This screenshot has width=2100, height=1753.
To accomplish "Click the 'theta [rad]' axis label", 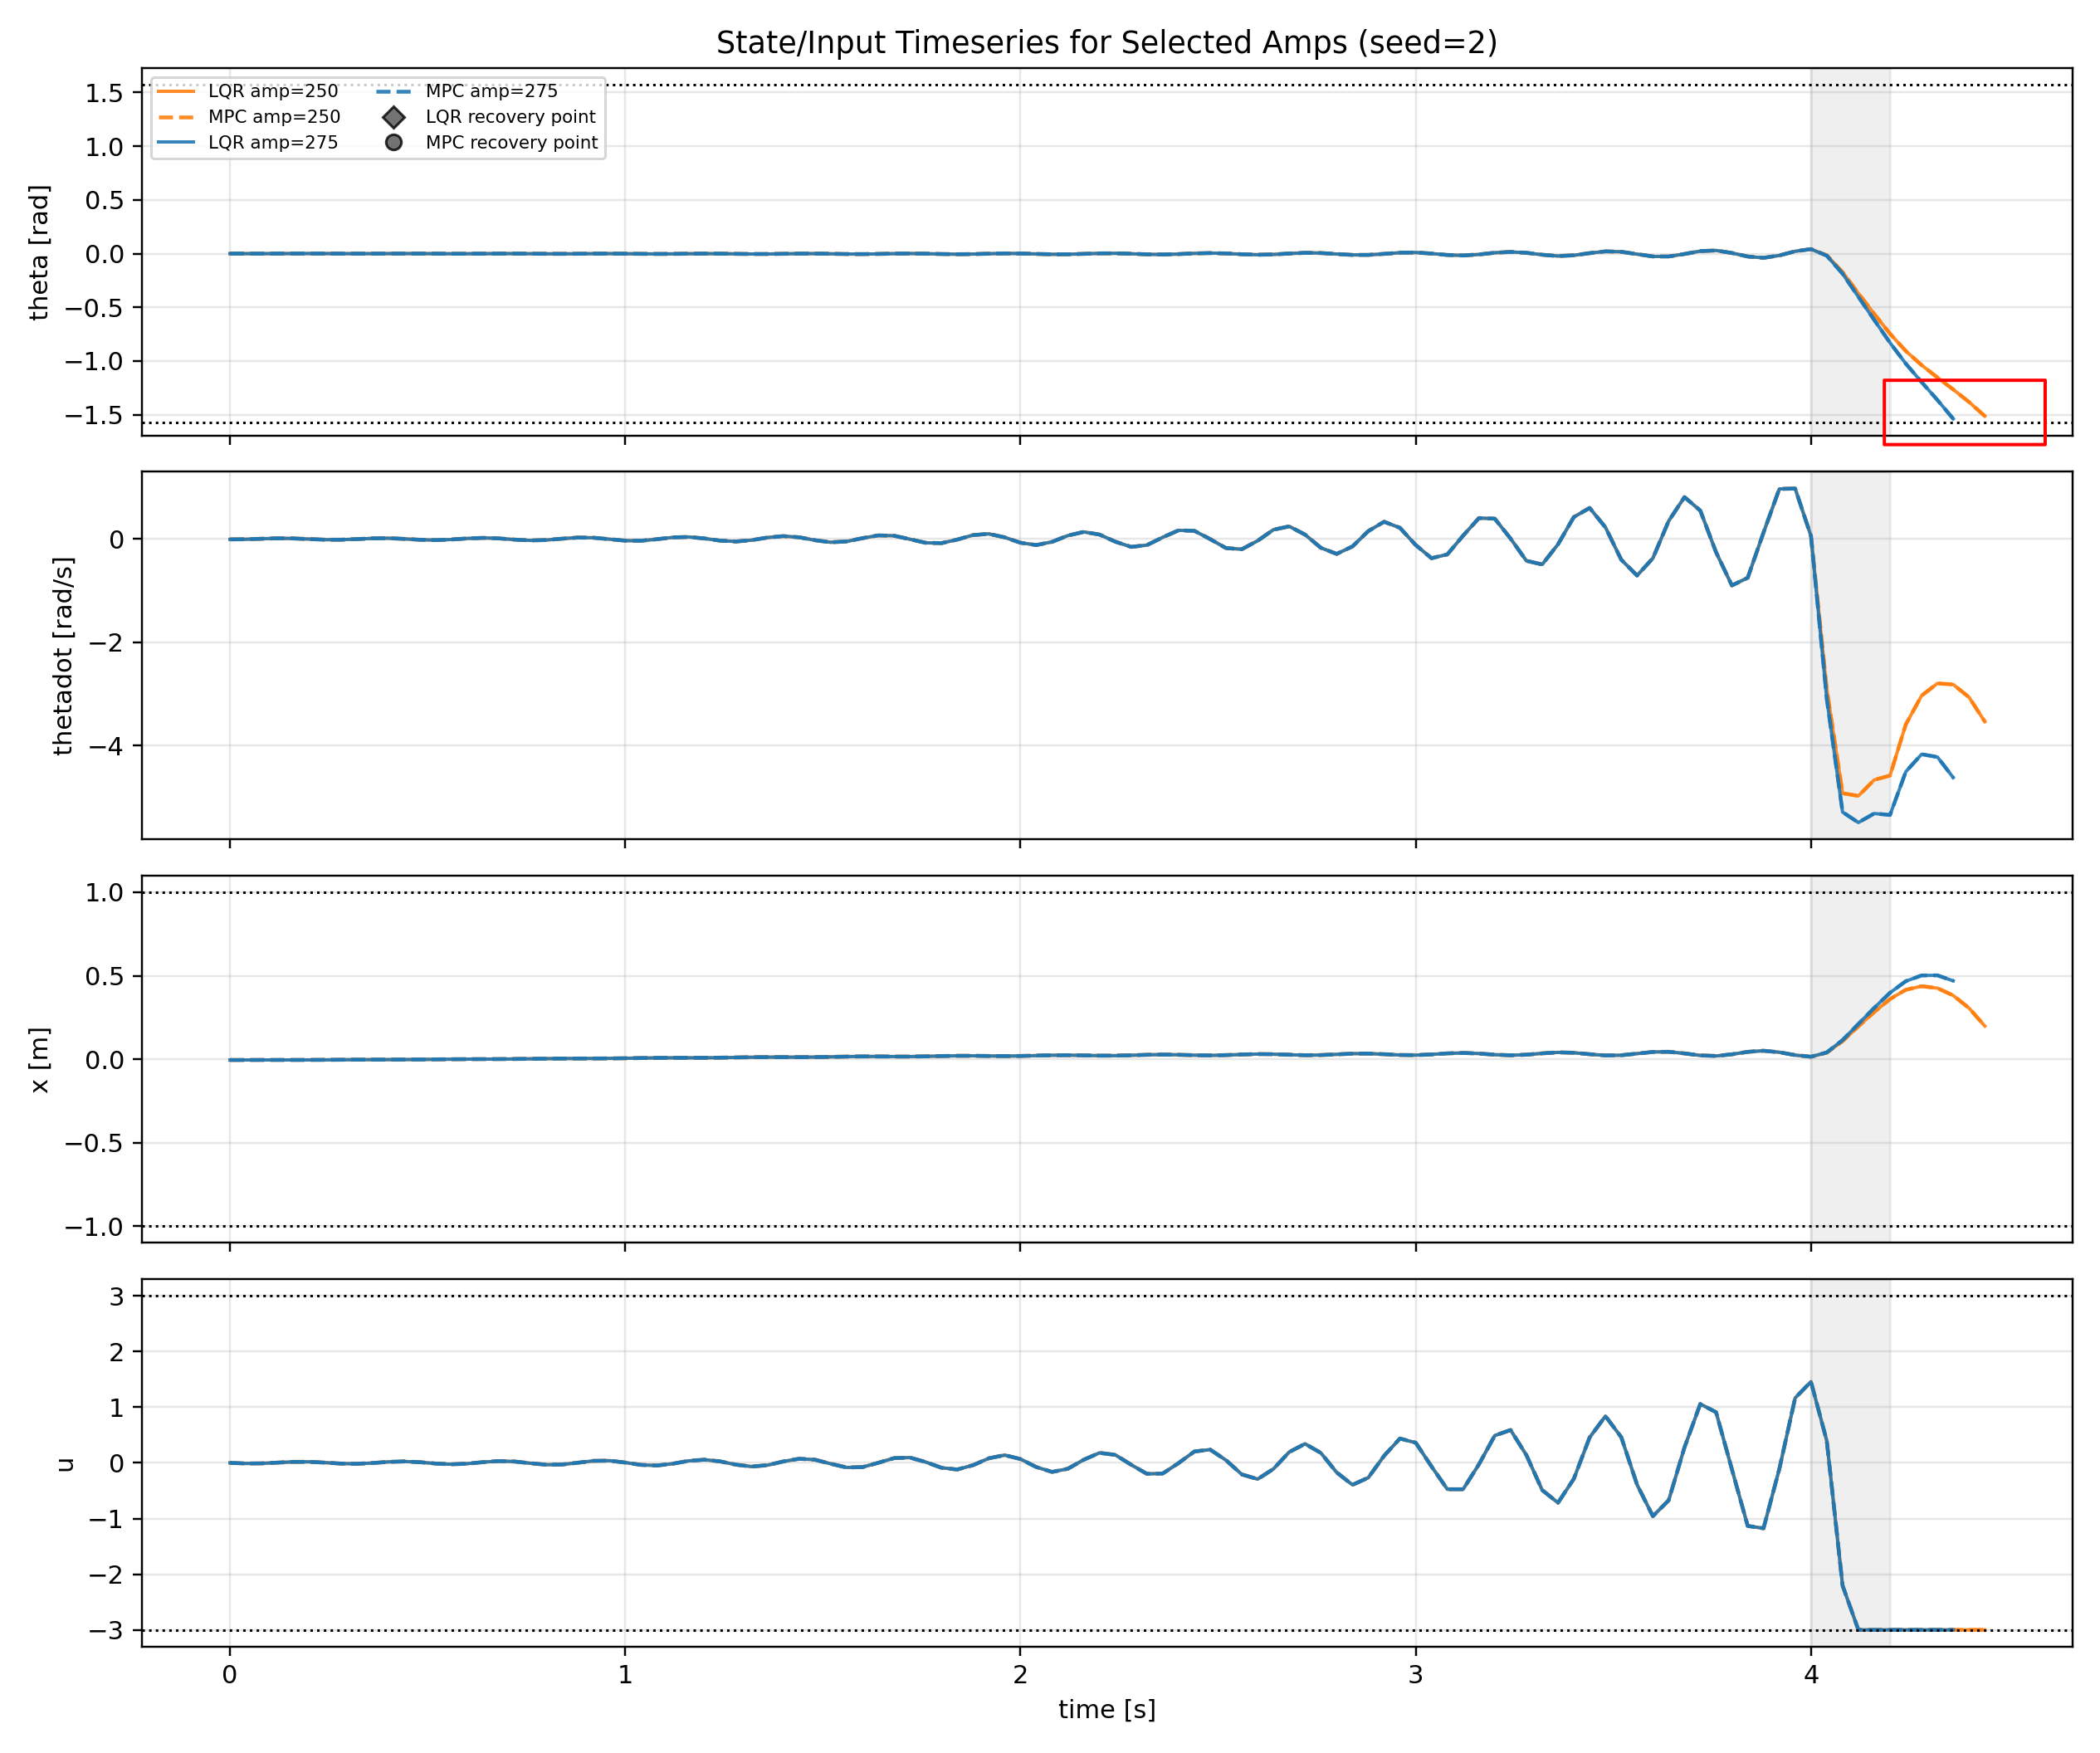I will [x=38, y=253].
